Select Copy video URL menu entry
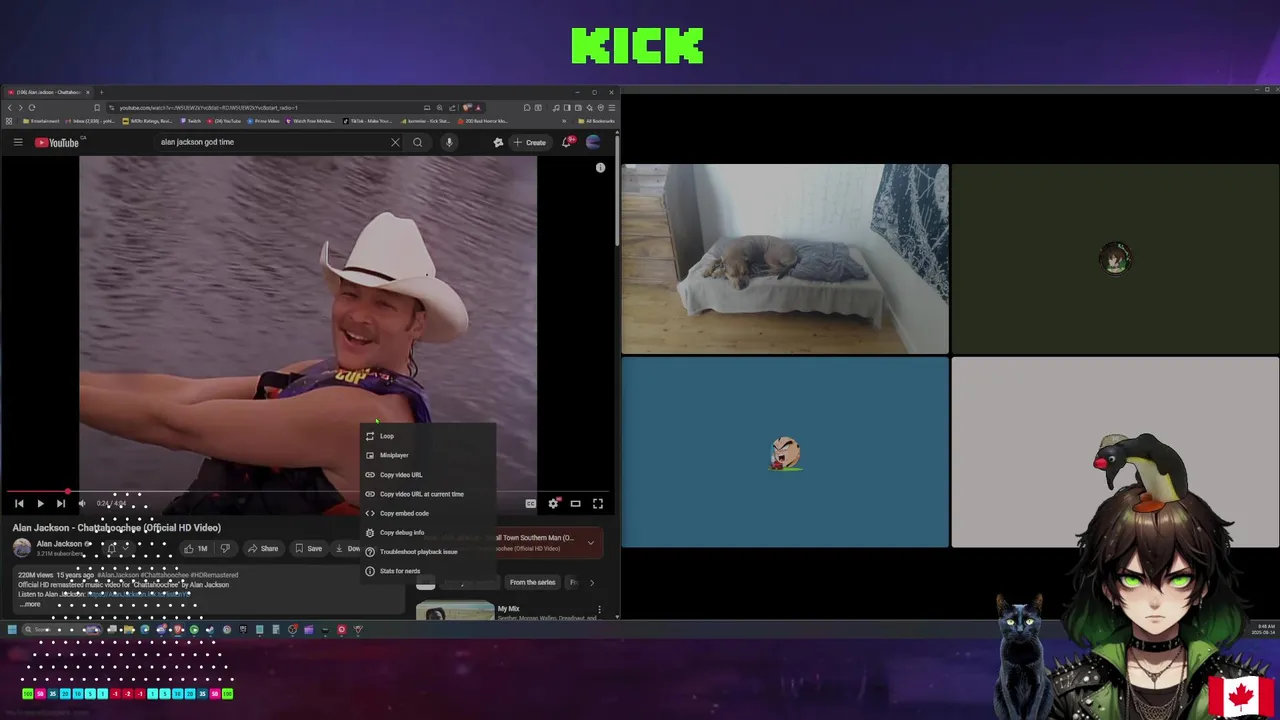 pyautogui.click(x=428, y=475)
